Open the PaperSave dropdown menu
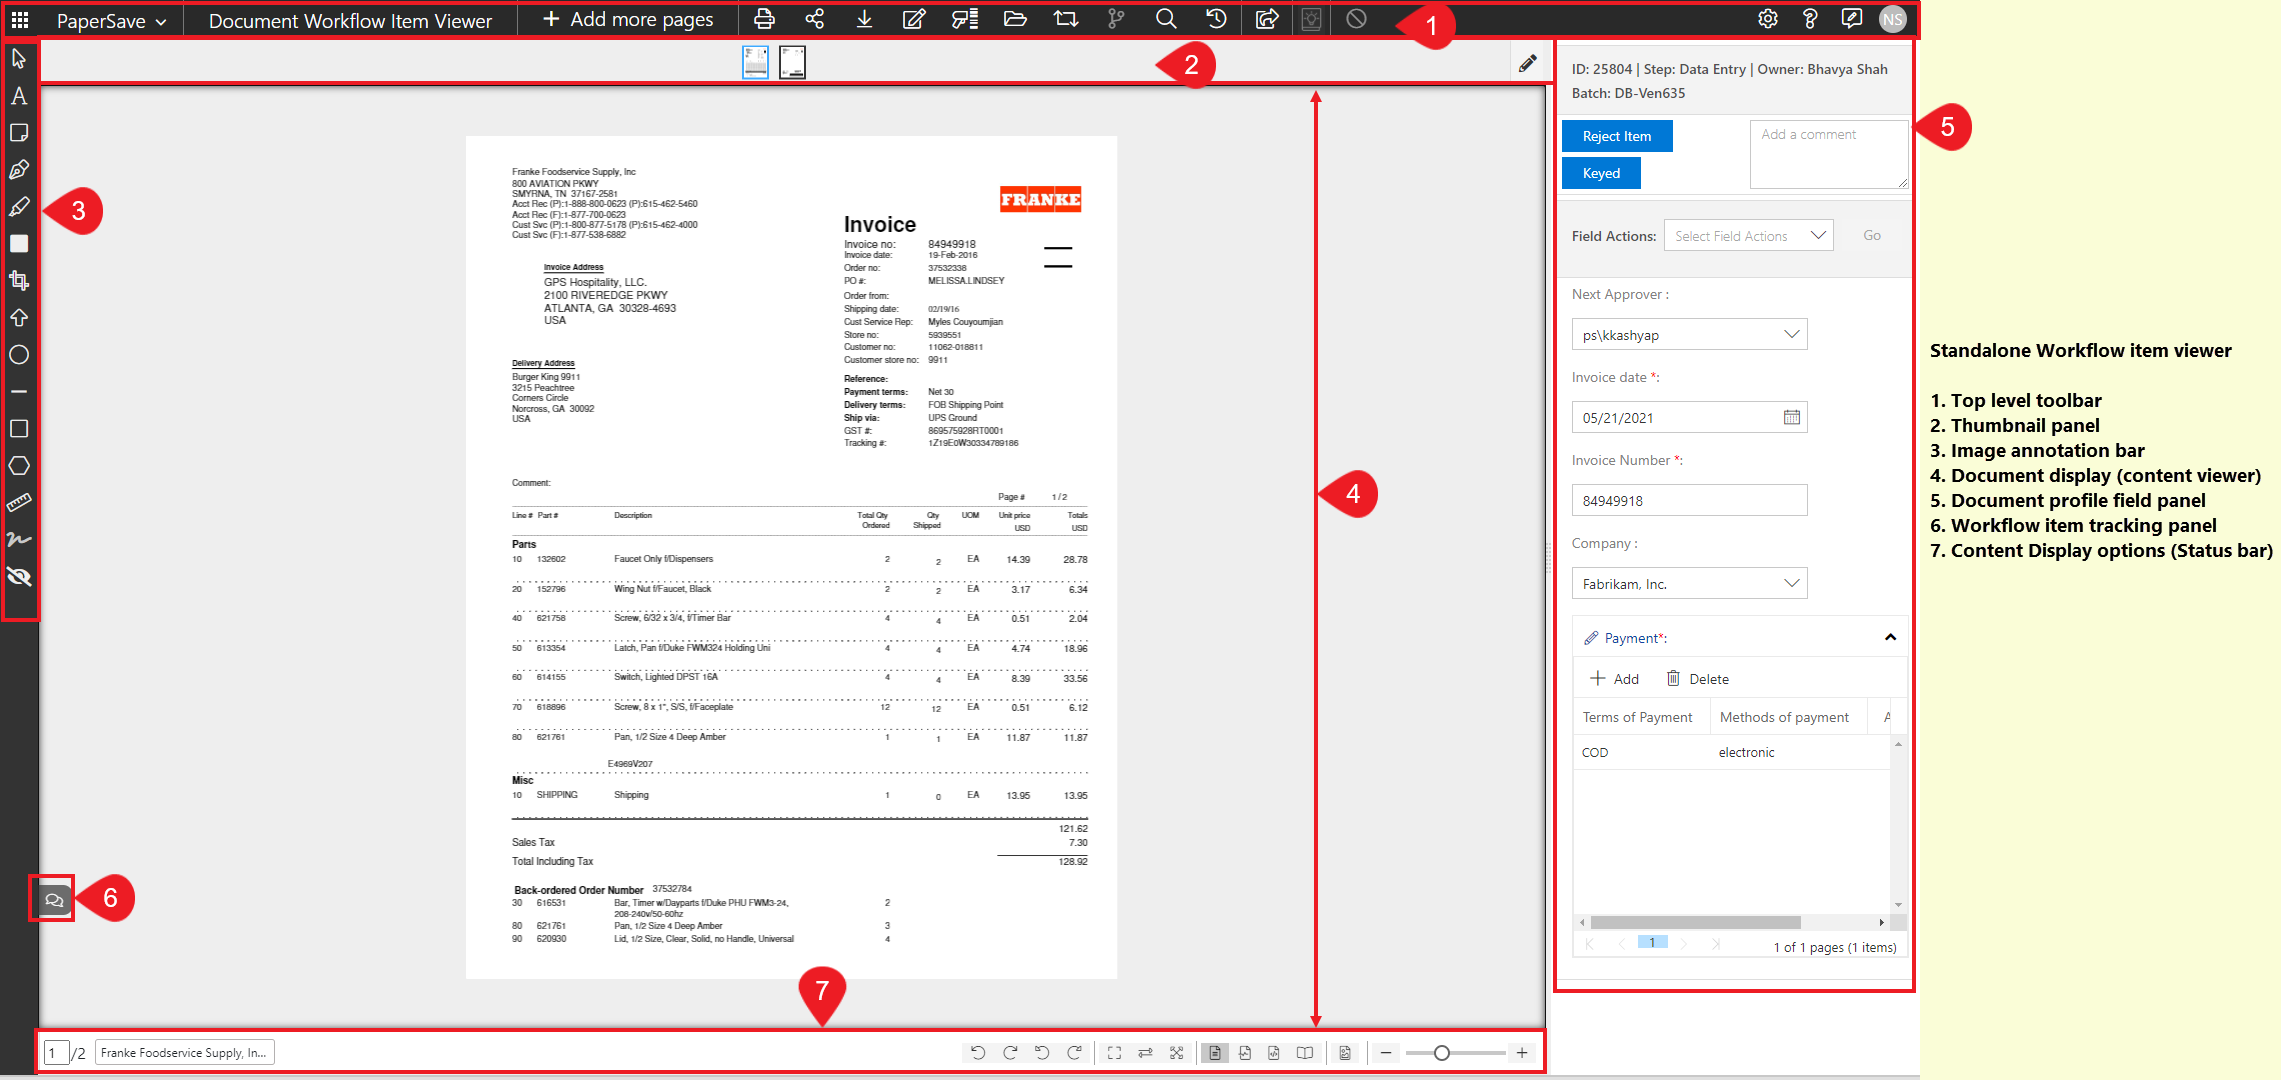 pos(111,21)
